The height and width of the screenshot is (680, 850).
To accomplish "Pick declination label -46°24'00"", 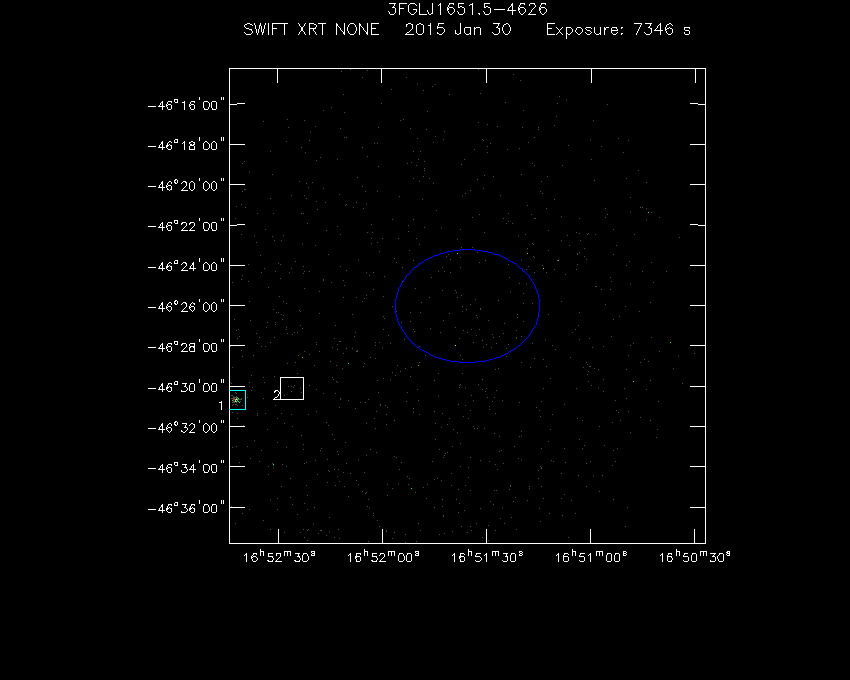I will (x=186, y=266).
